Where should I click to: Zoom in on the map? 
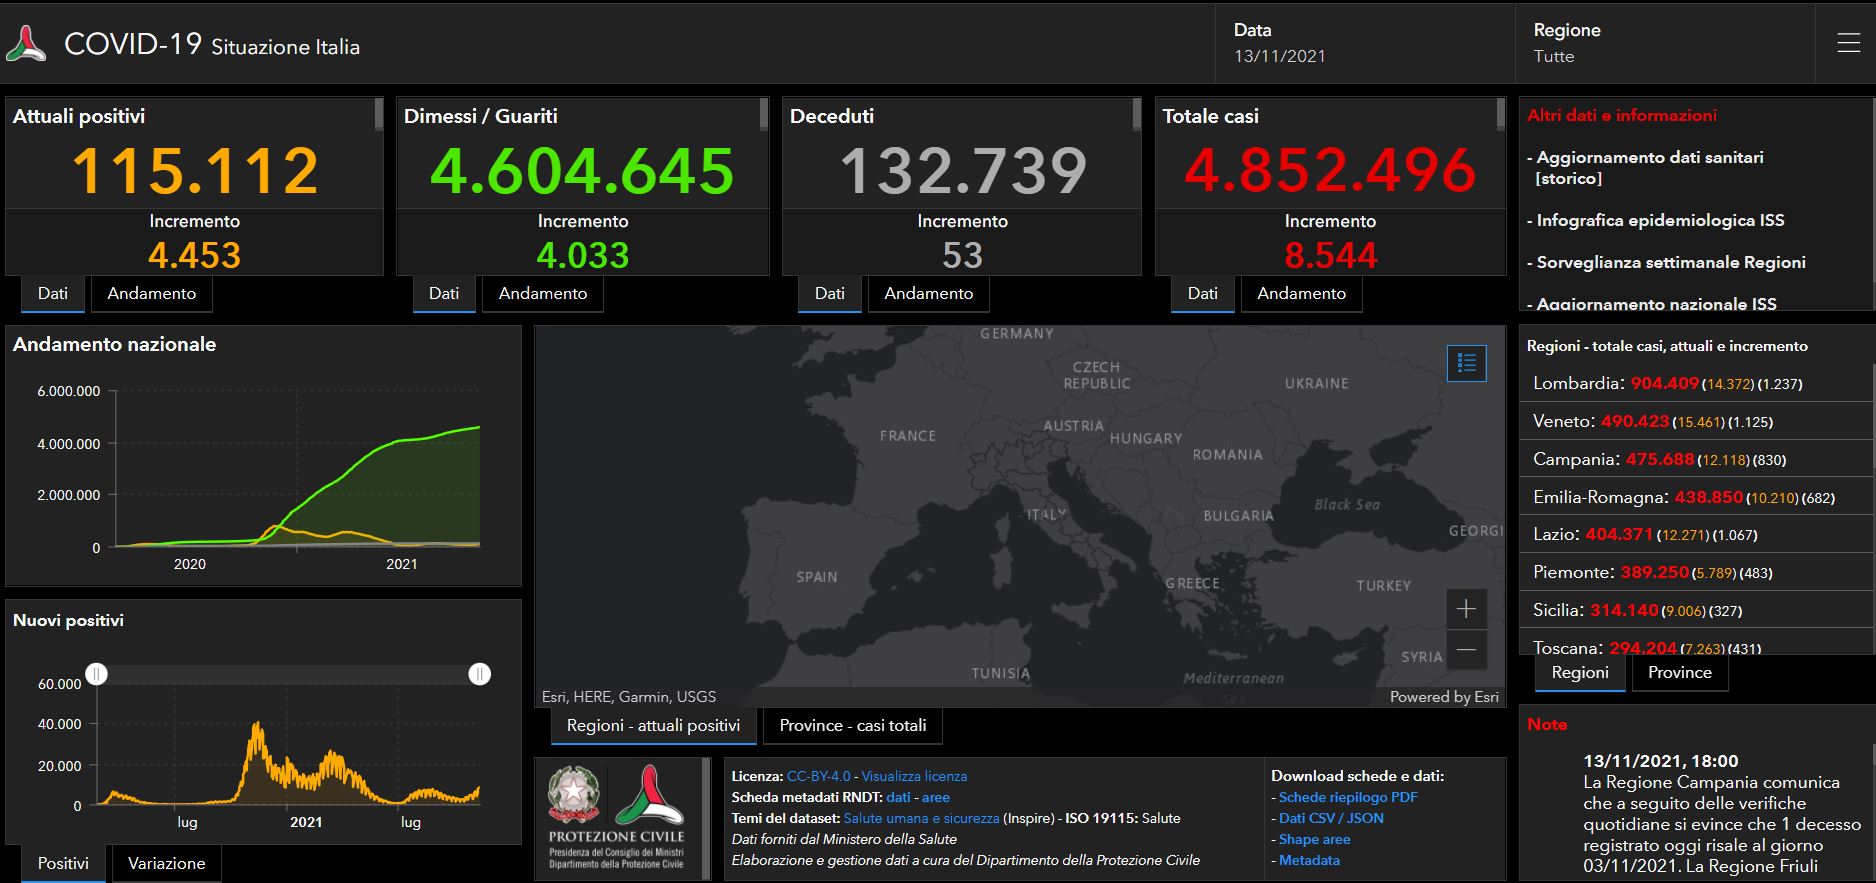[x=1466, y=609]
